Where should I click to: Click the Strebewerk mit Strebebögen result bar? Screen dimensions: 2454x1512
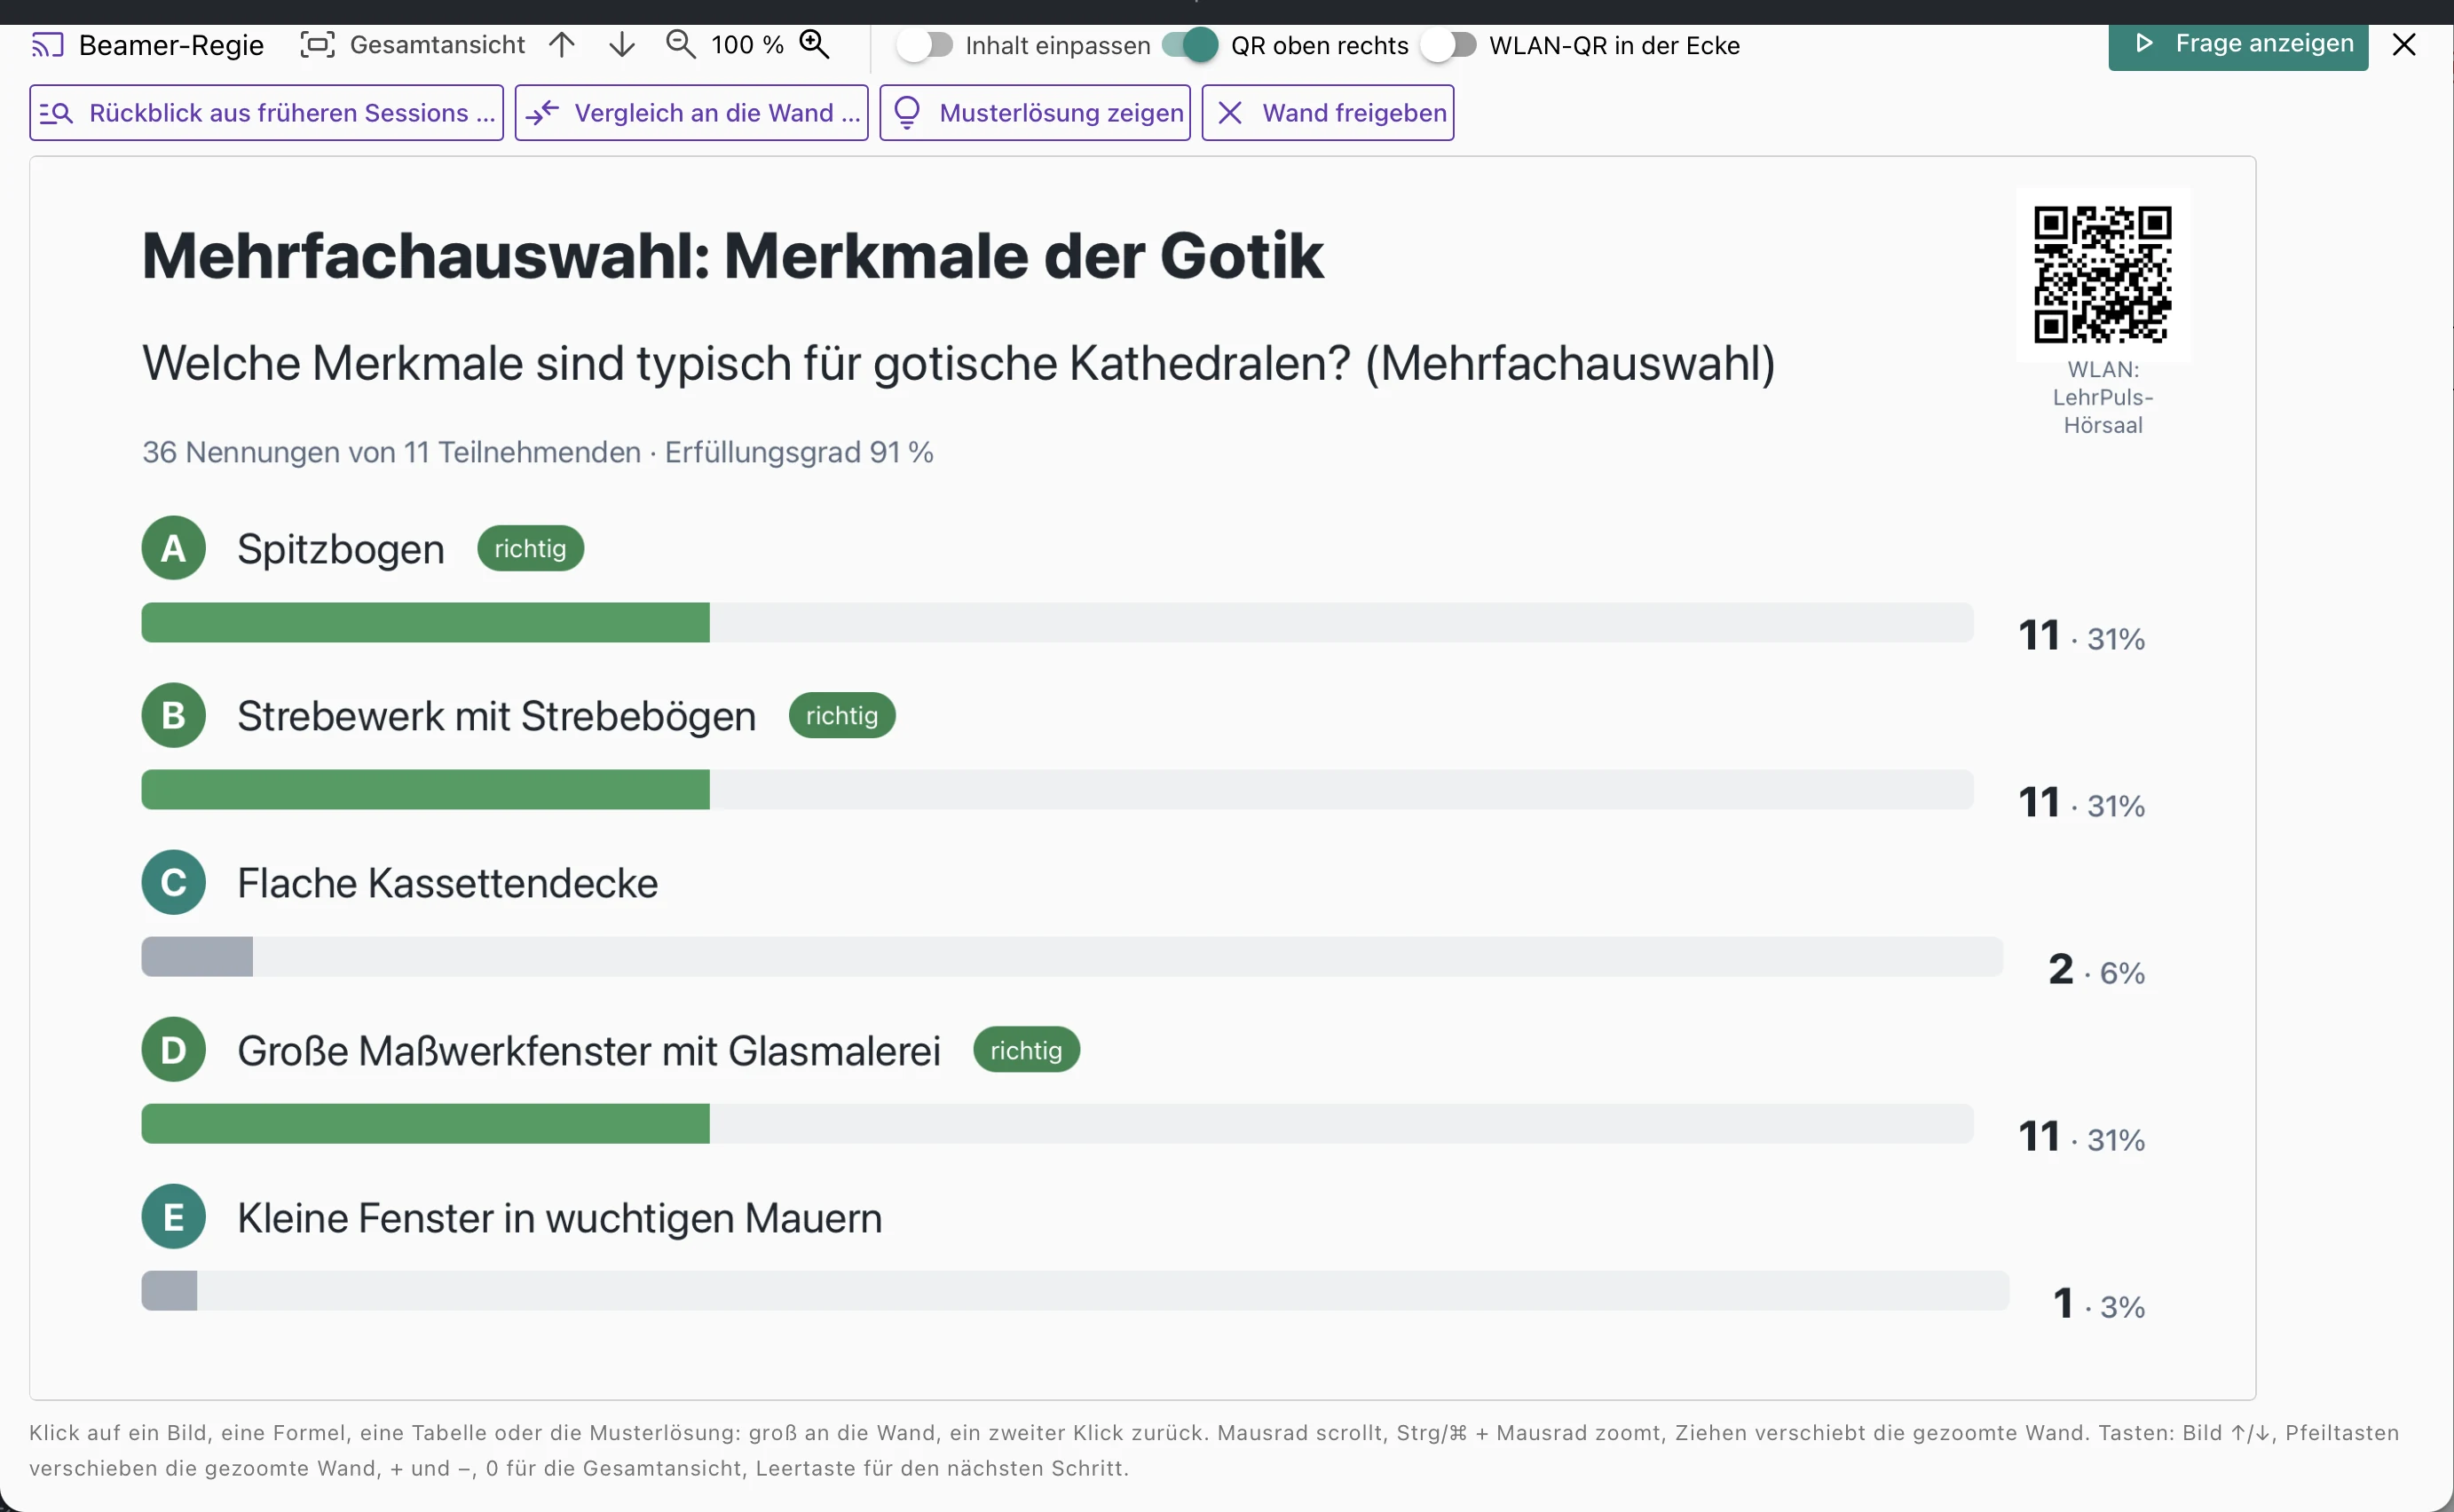(x=1058, y=790)
